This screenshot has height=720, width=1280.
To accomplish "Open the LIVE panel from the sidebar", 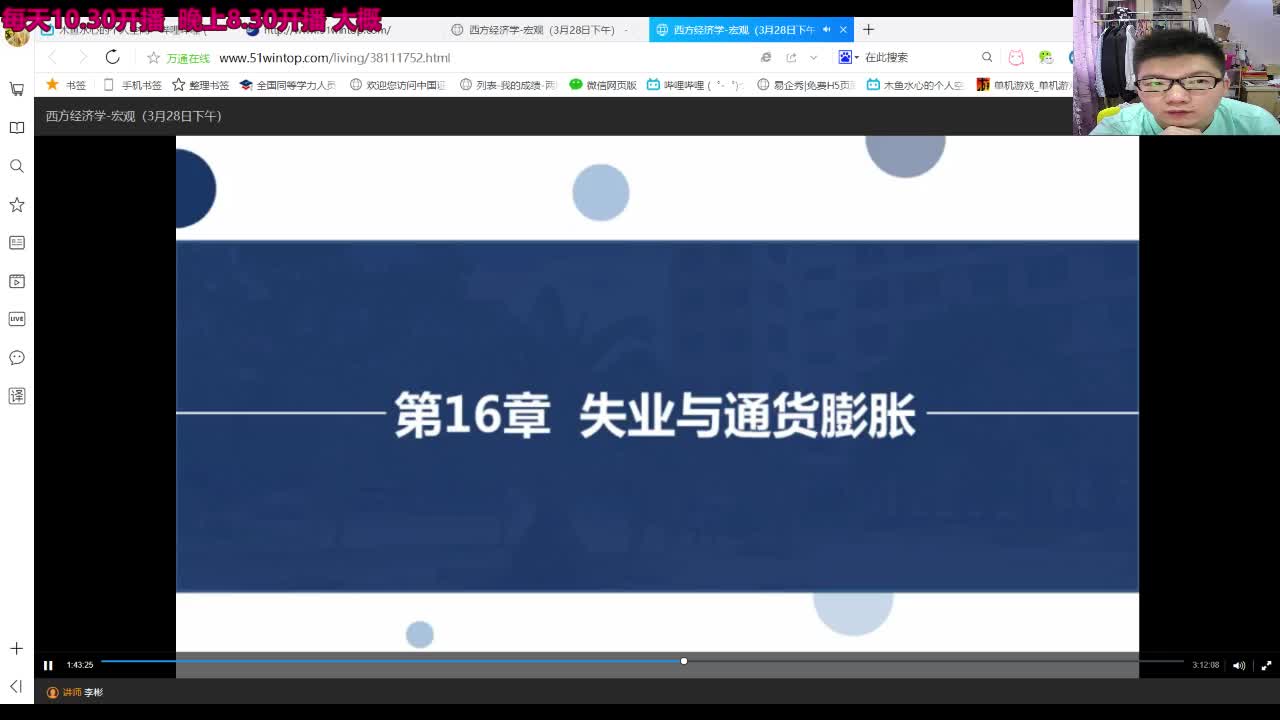I will tap(16, 318).
